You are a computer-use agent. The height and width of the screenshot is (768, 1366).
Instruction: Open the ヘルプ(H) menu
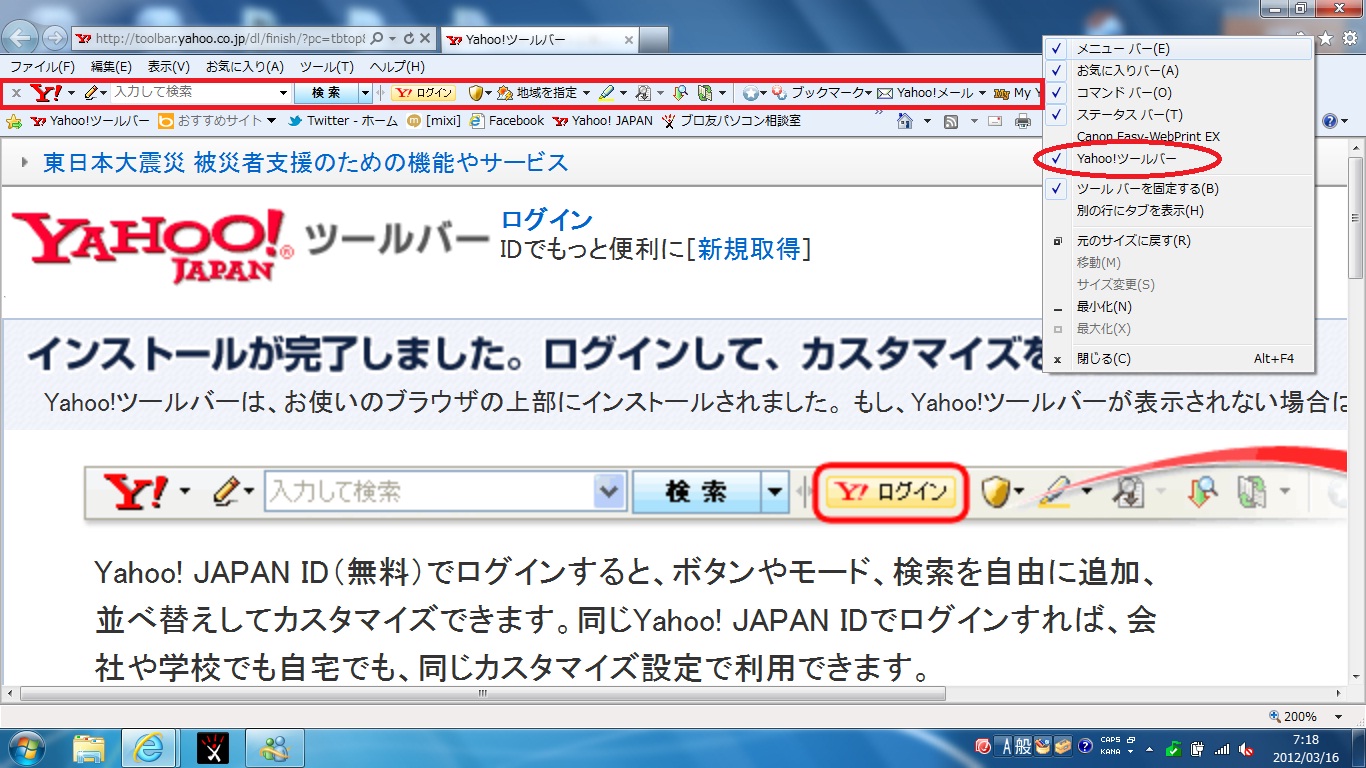397,67
